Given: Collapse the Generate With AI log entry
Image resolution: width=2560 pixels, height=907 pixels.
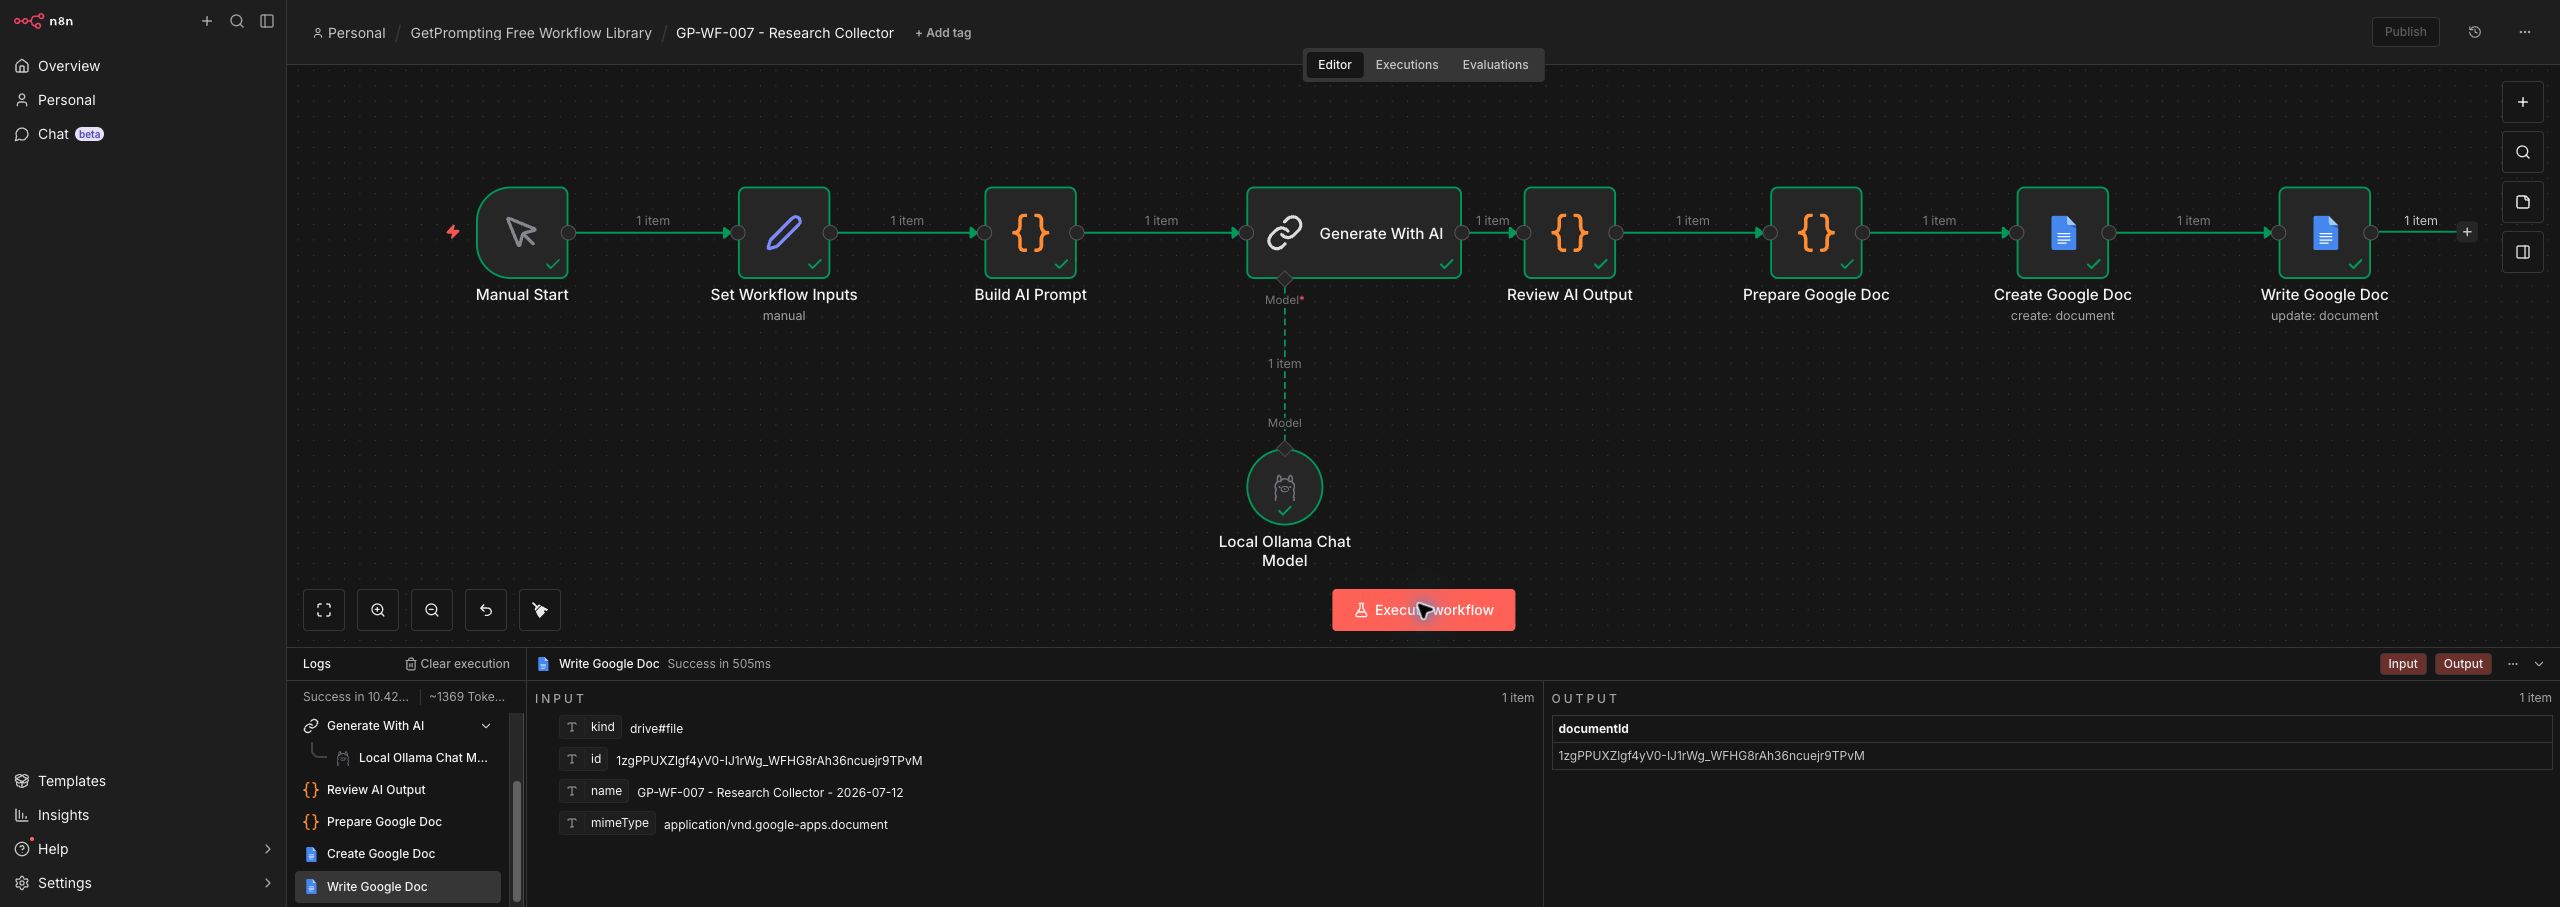Looking at the screenshot, I should 486,726.
